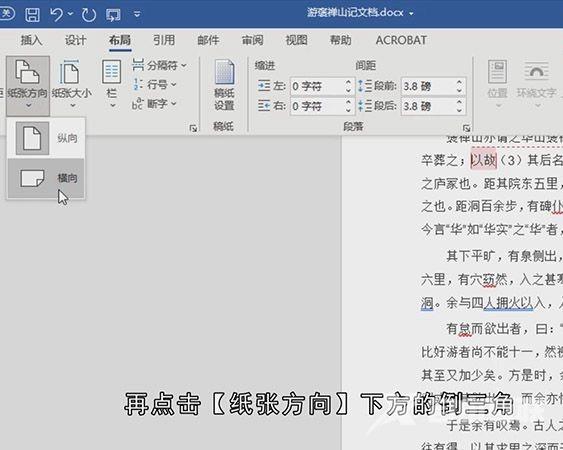Click the Save icon in title bar
Image resolution: width=563 pixels, height=450 pixels.
tap(32, 15)
